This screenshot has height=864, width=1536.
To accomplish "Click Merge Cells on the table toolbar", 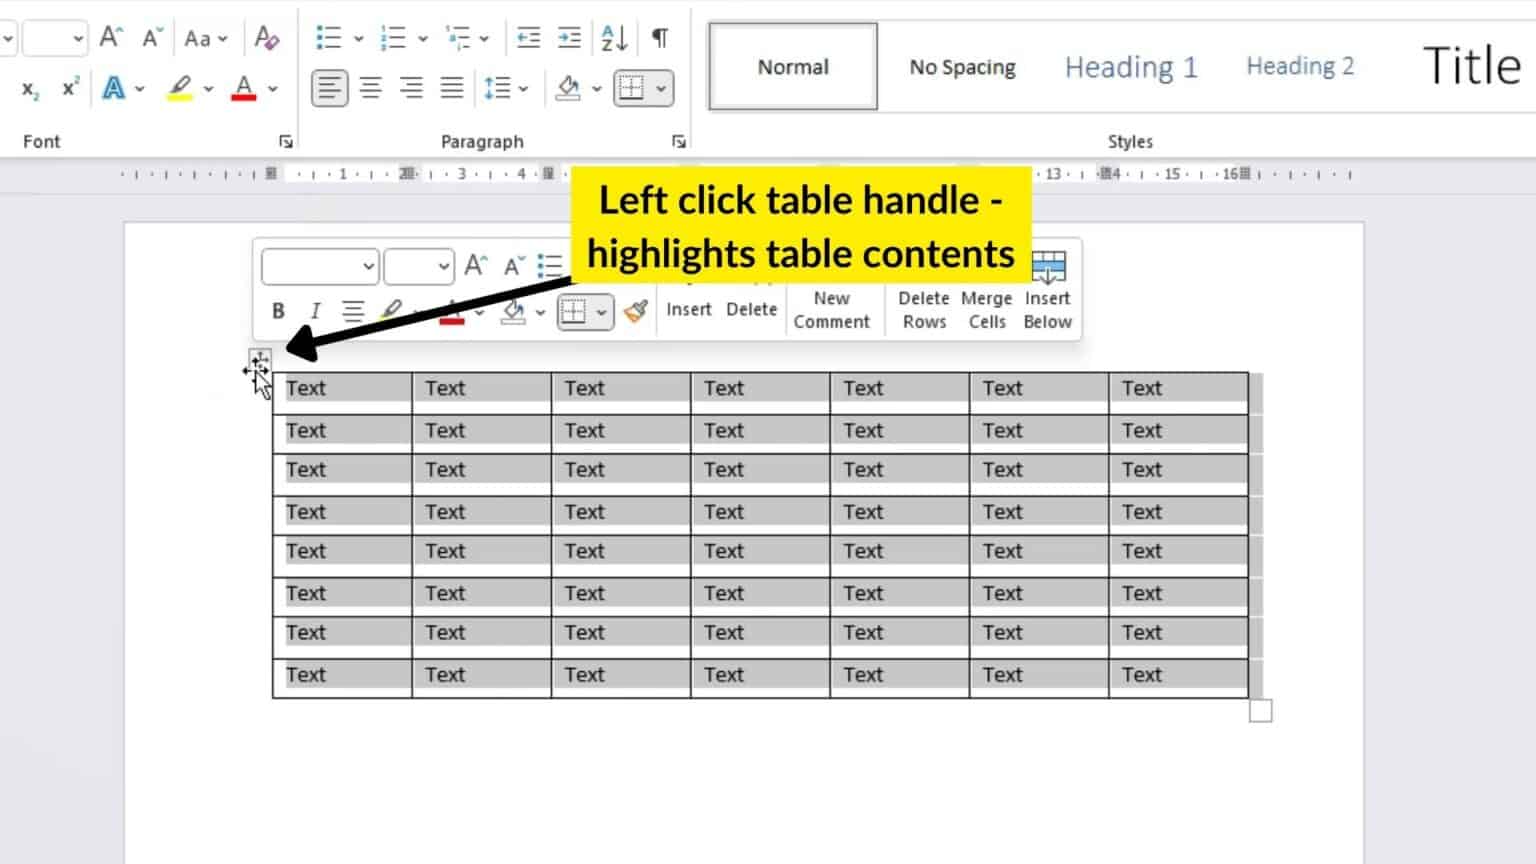I will click(x=986, y=309).
